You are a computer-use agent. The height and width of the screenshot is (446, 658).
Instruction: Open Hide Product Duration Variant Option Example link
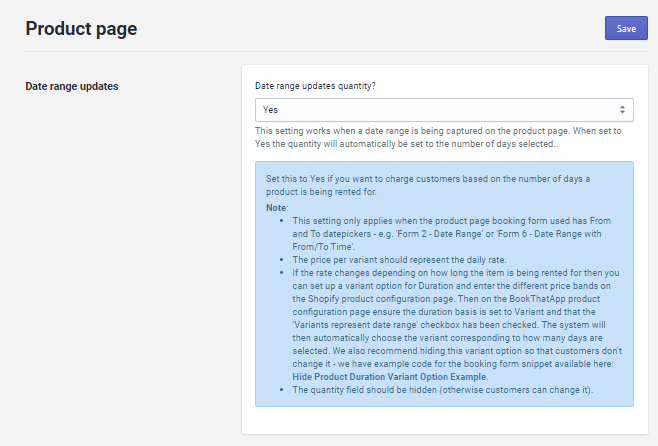click(388, 375)
